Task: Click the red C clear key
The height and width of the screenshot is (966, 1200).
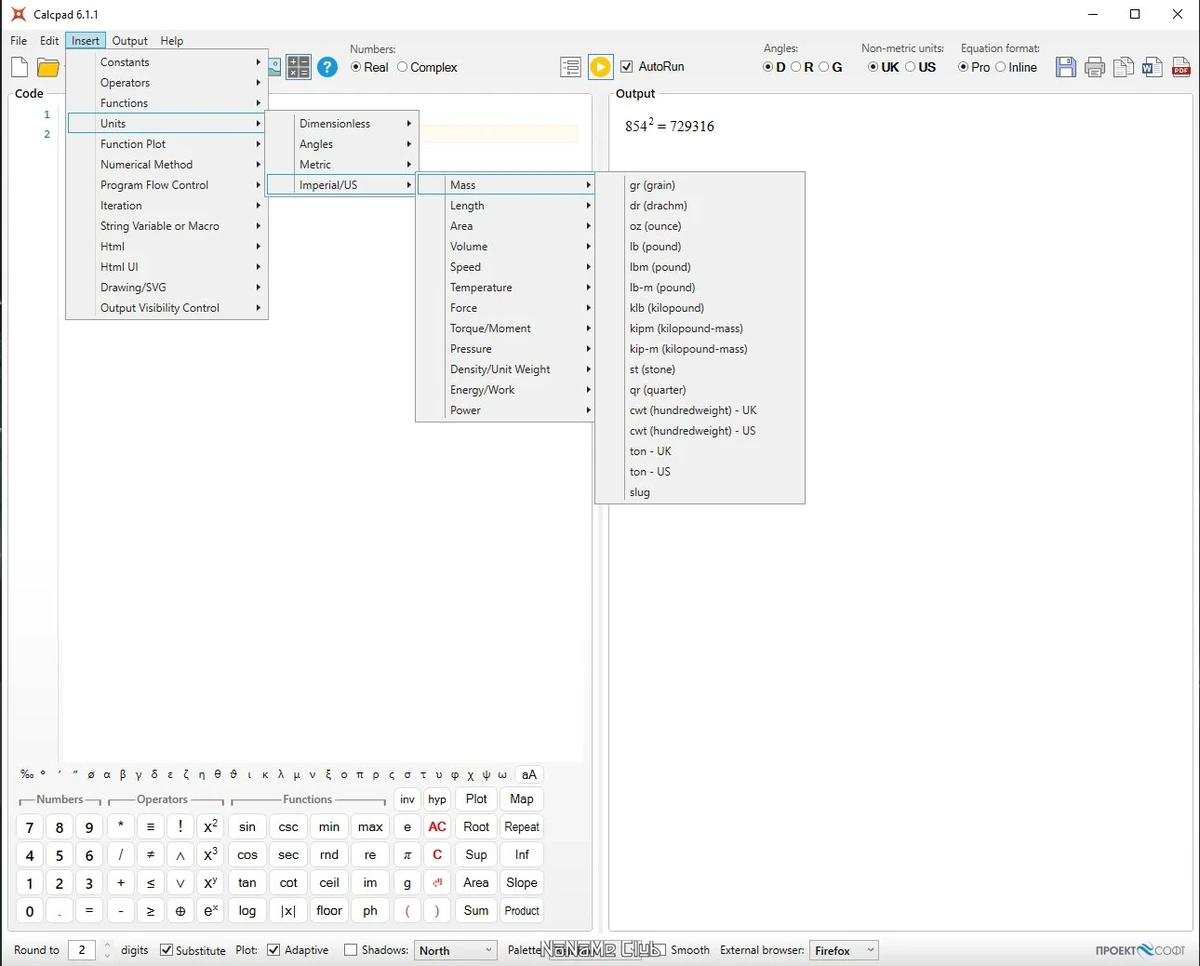Action: point(437,855)
